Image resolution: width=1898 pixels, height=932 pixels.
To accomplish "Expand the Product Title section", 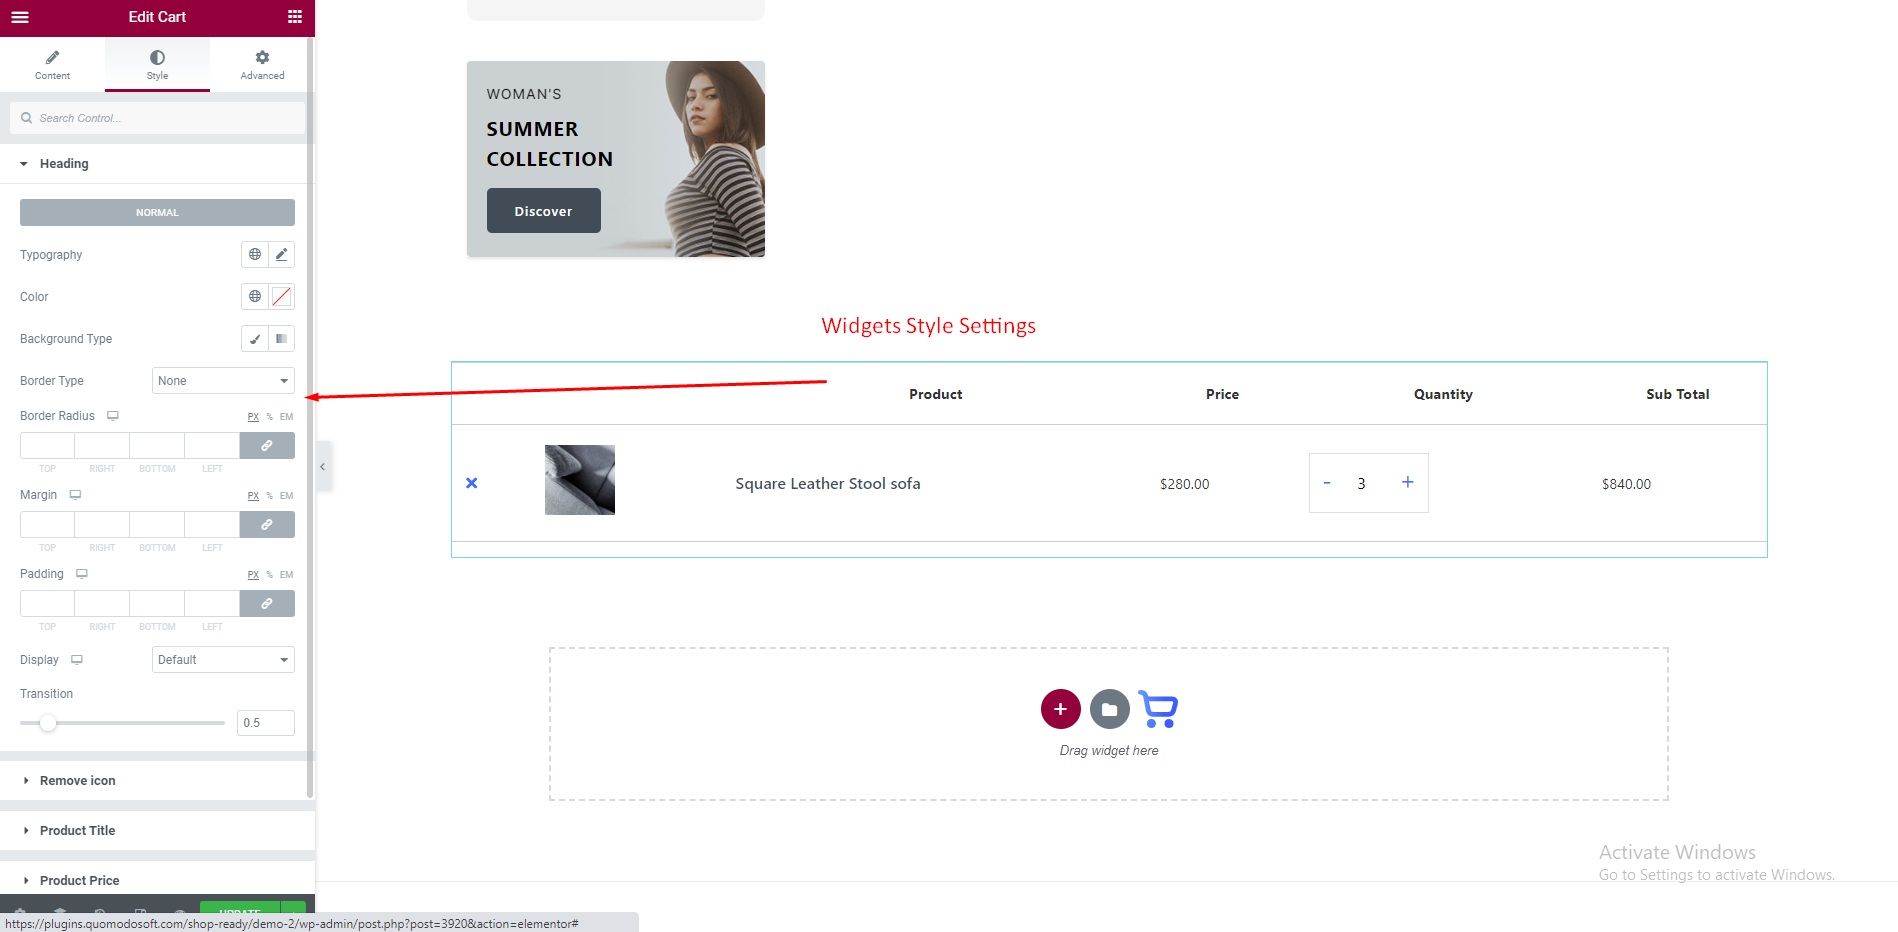I will [x=78, y=831].
